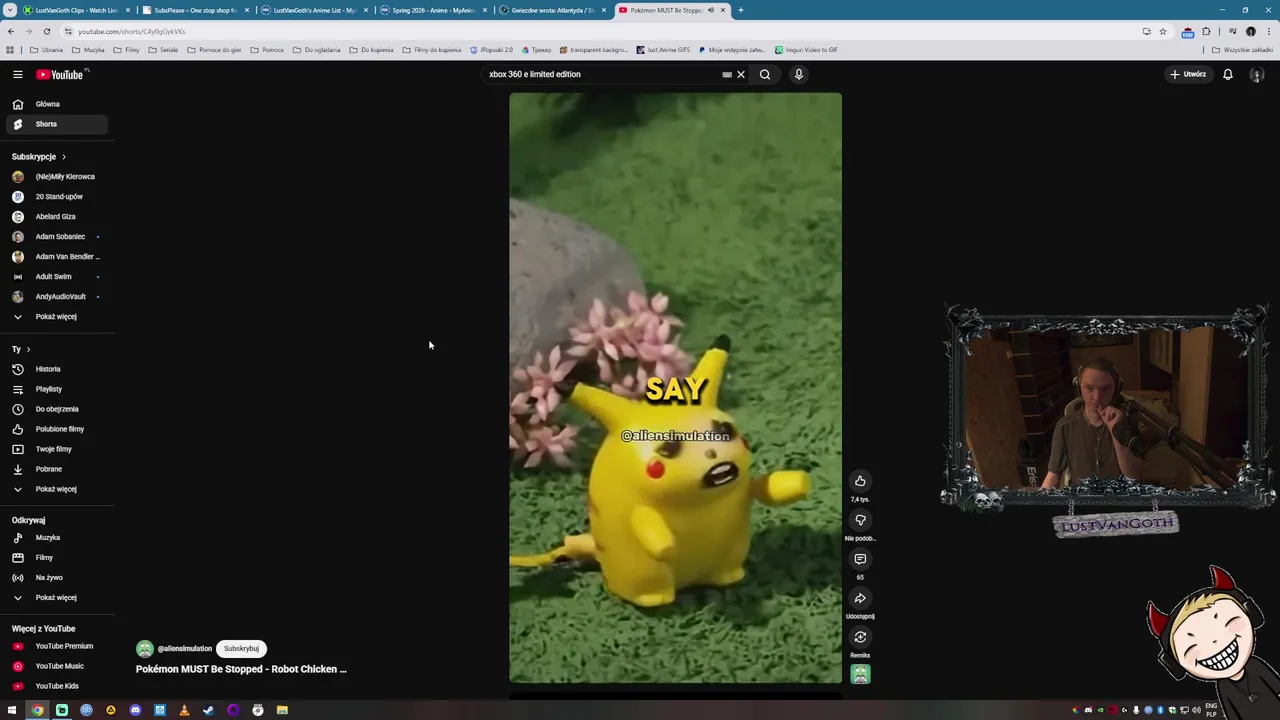Open the Ty section
This screenshot has height=720, width=1280.
(21, 349)
